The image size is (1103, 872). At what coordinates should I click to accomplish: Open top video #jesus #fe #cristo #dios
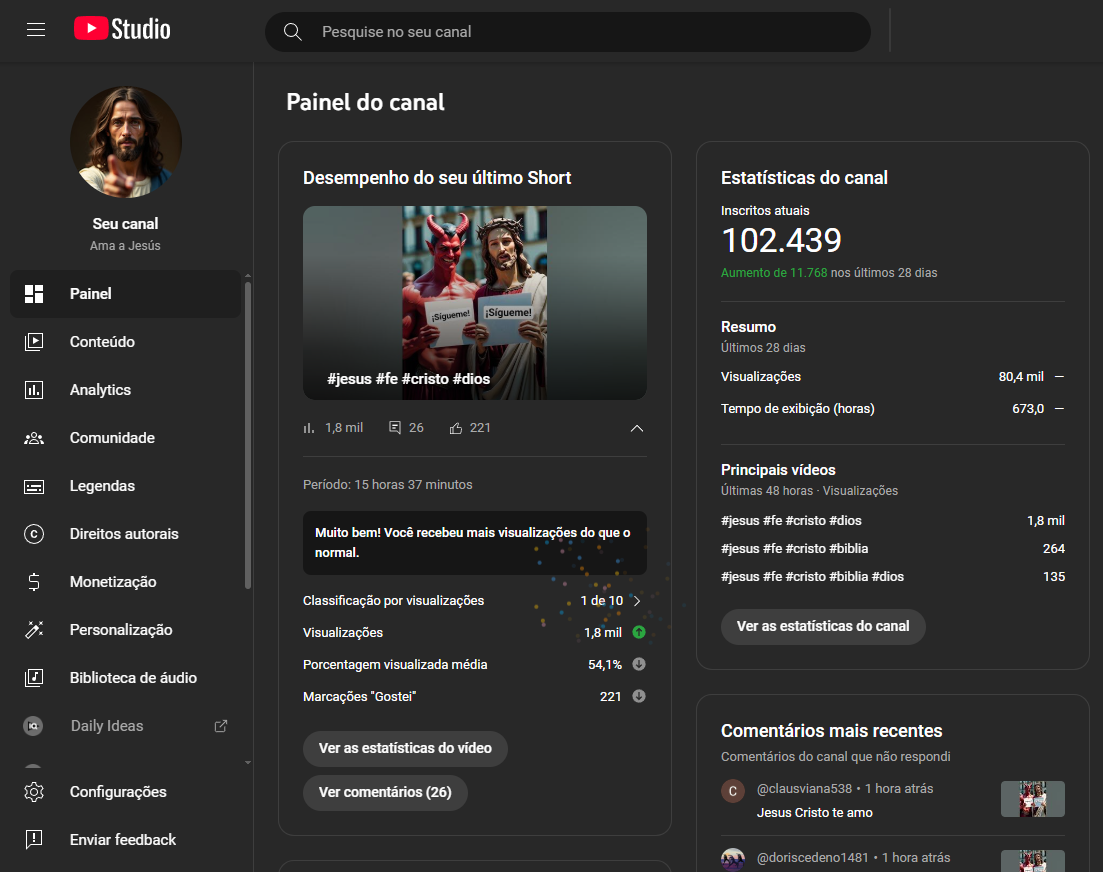[x=791, y=520]
